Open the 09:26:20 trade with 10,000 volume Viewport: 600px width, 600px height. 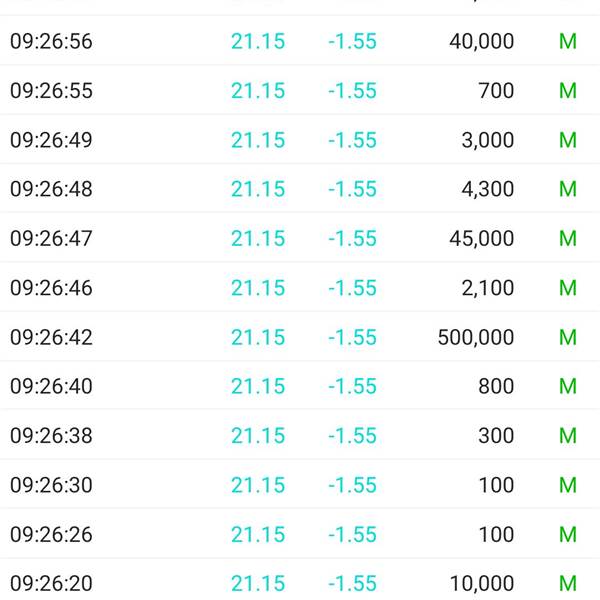(x=300, y=580)
